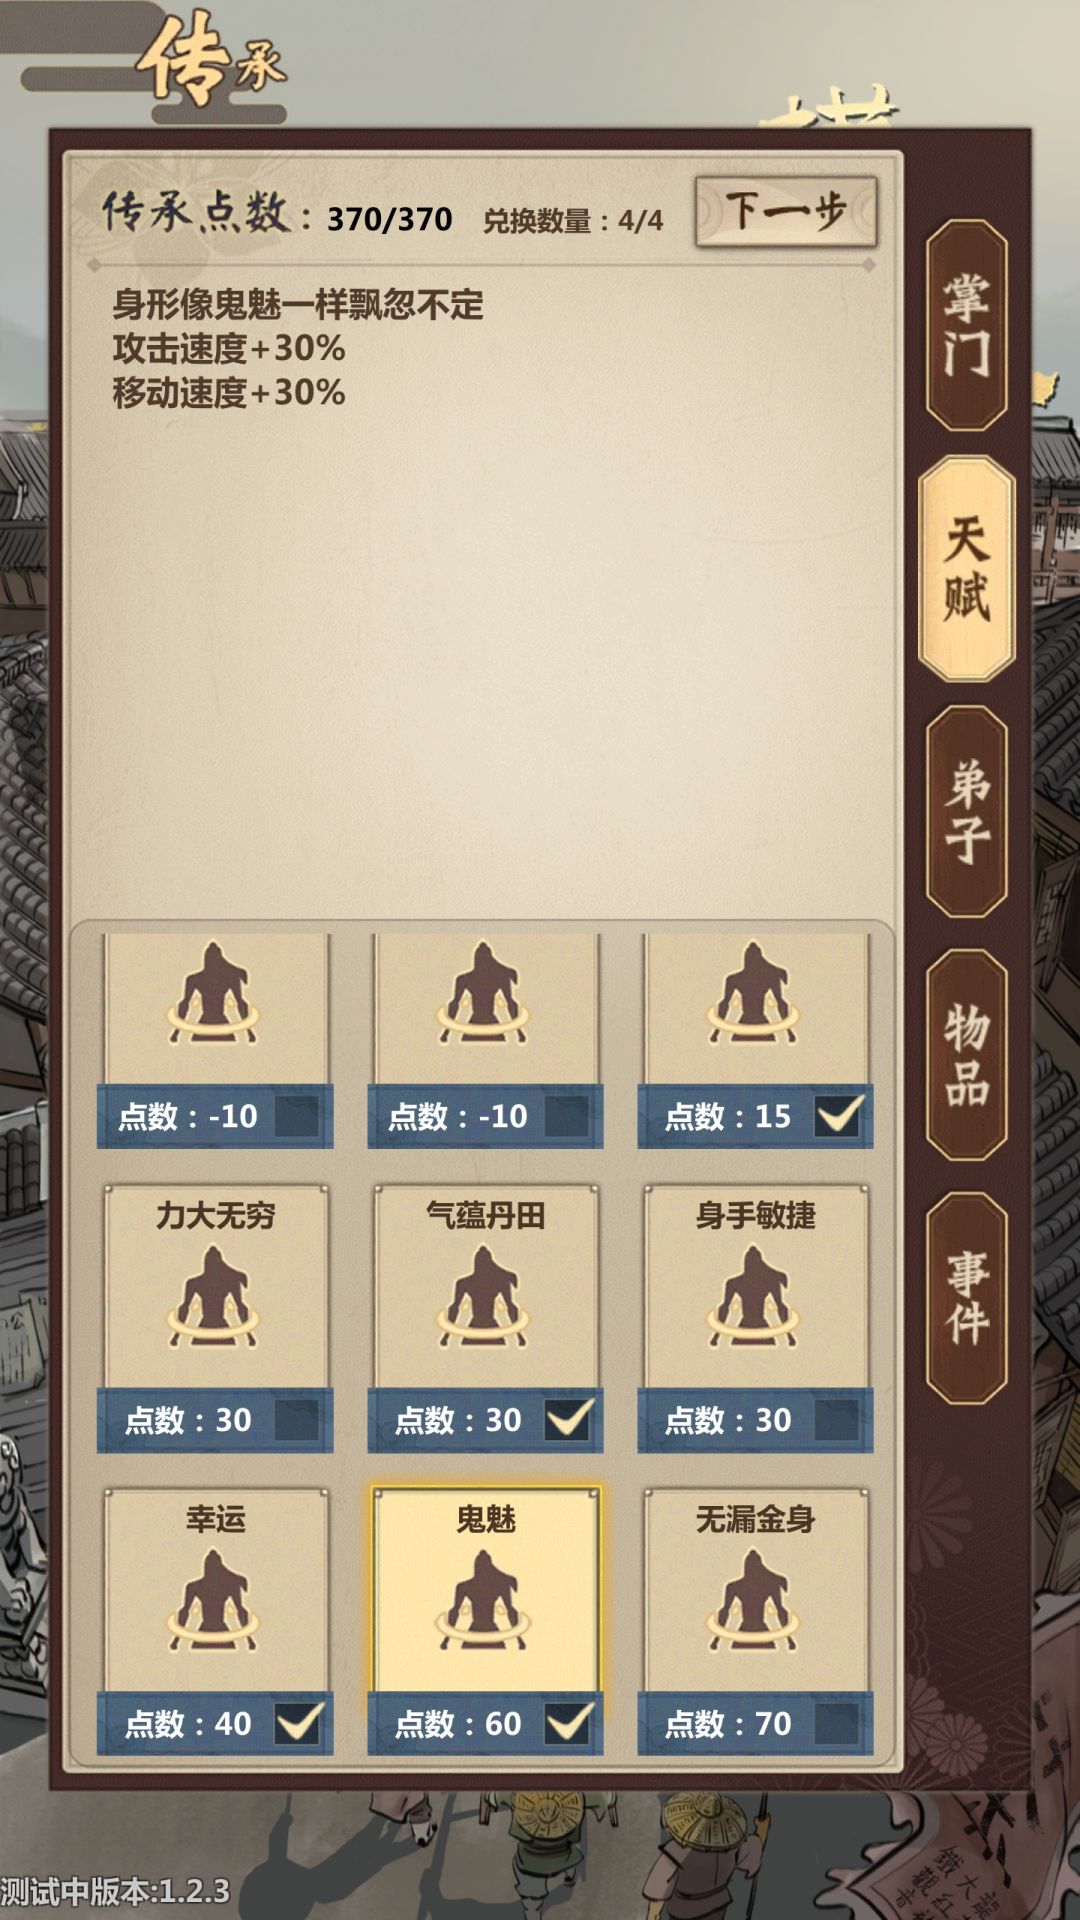Select the 气蕴丹田 talent figure icon
Screen dimensions: 1080x1920
(x=484, y=1296)
